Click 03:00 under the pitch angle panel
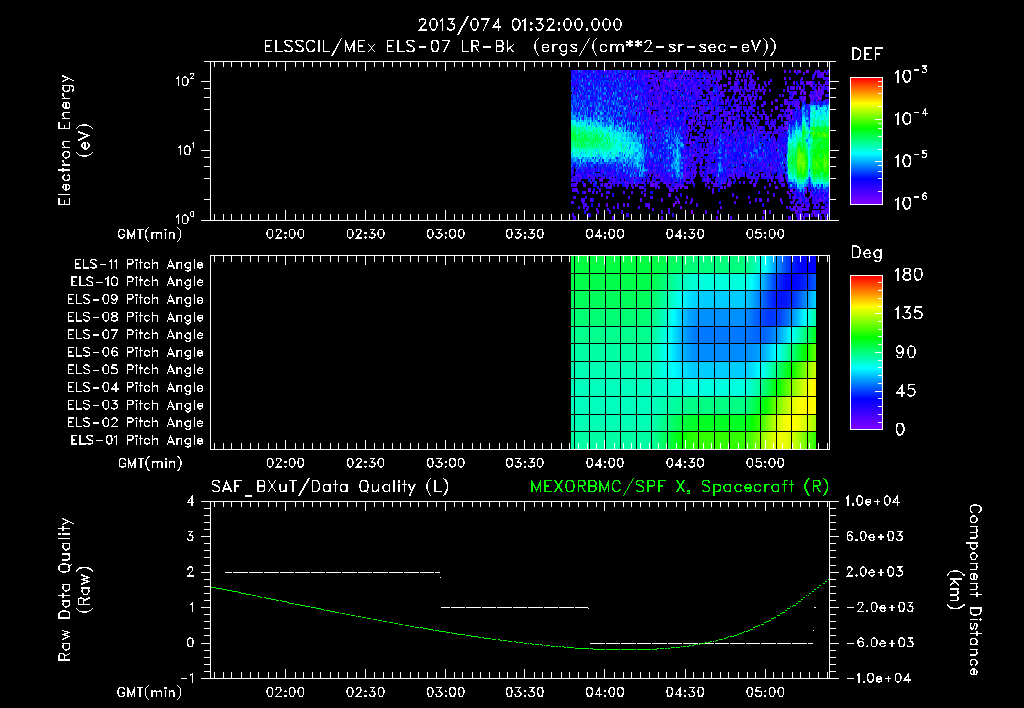 (x=445, y=463)
